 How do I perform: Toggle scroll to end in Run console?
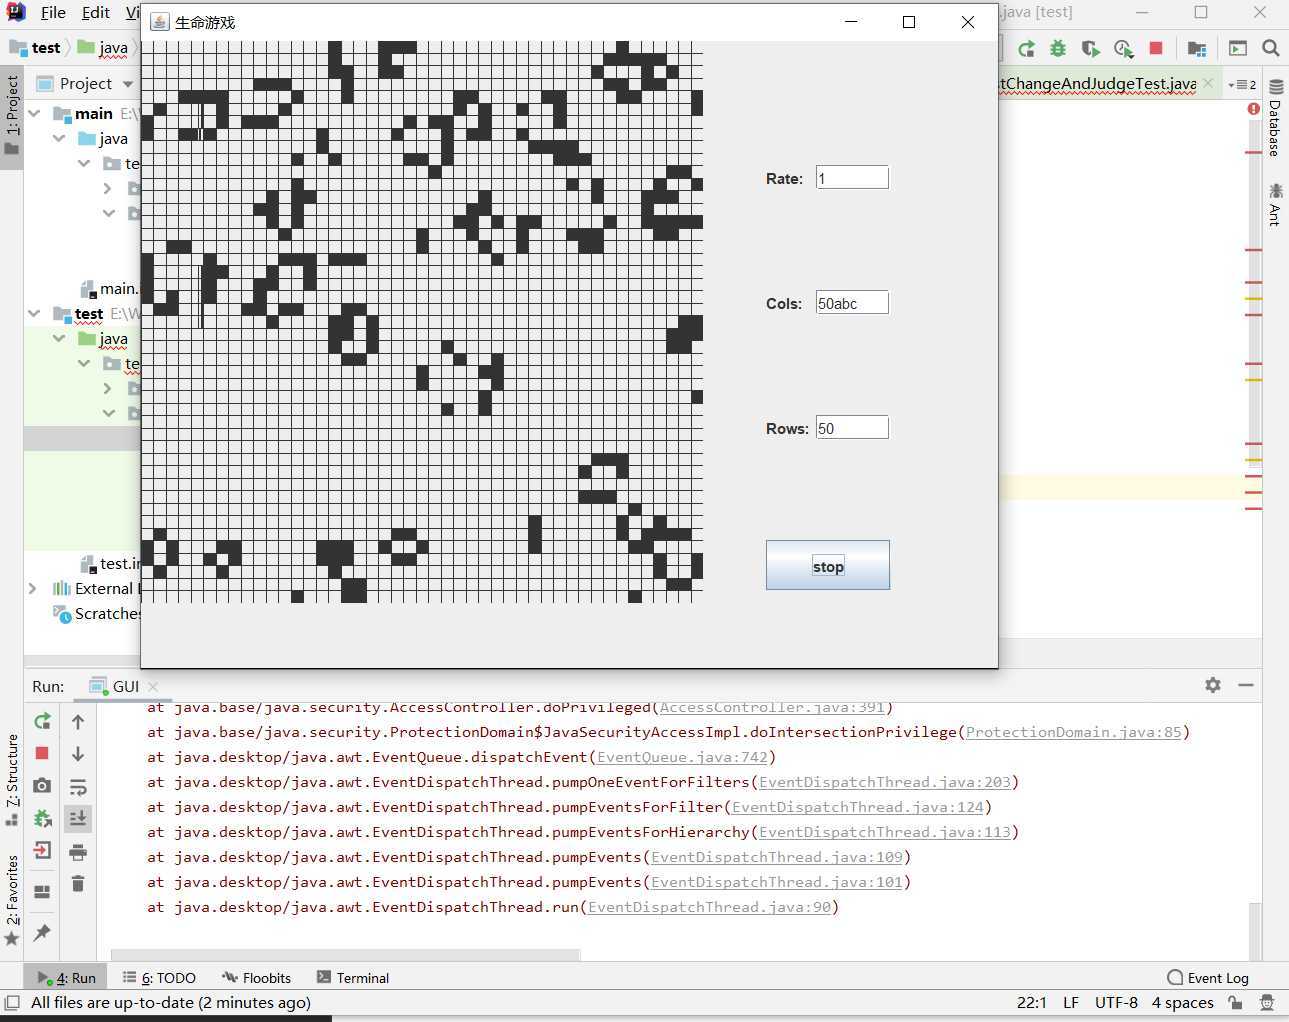tap(78, 819)
